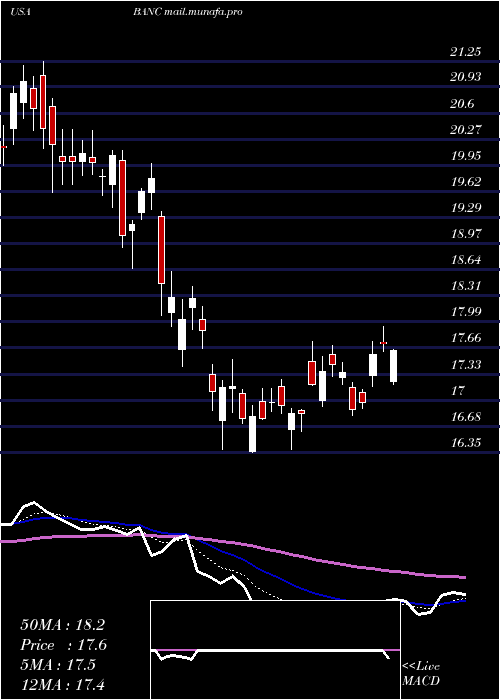The height and width of the screenshot is (700, 500).
Task: Click the 17.99 price axis label
Action: tap(466, 311)
